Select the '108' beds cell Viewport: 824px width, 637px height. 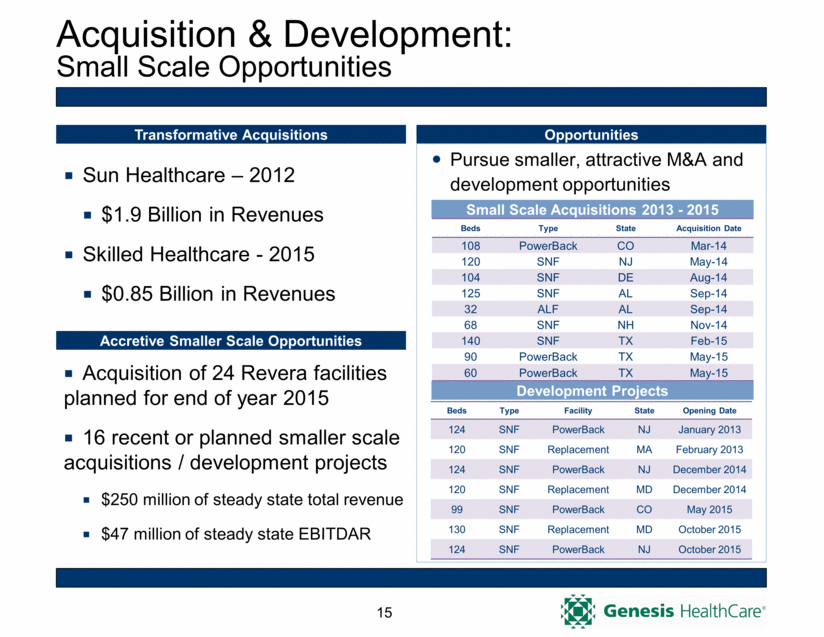(470, 245)
